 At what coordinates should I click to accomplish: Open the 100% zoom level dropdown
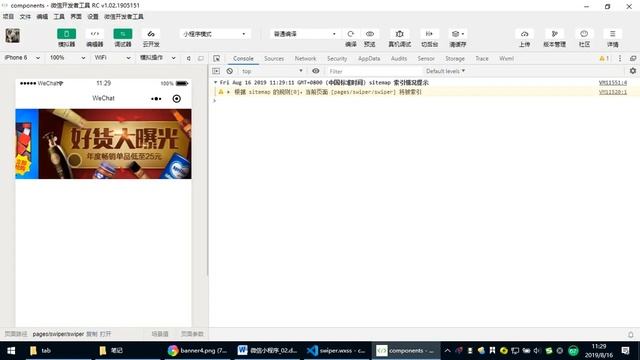[67, 58]
